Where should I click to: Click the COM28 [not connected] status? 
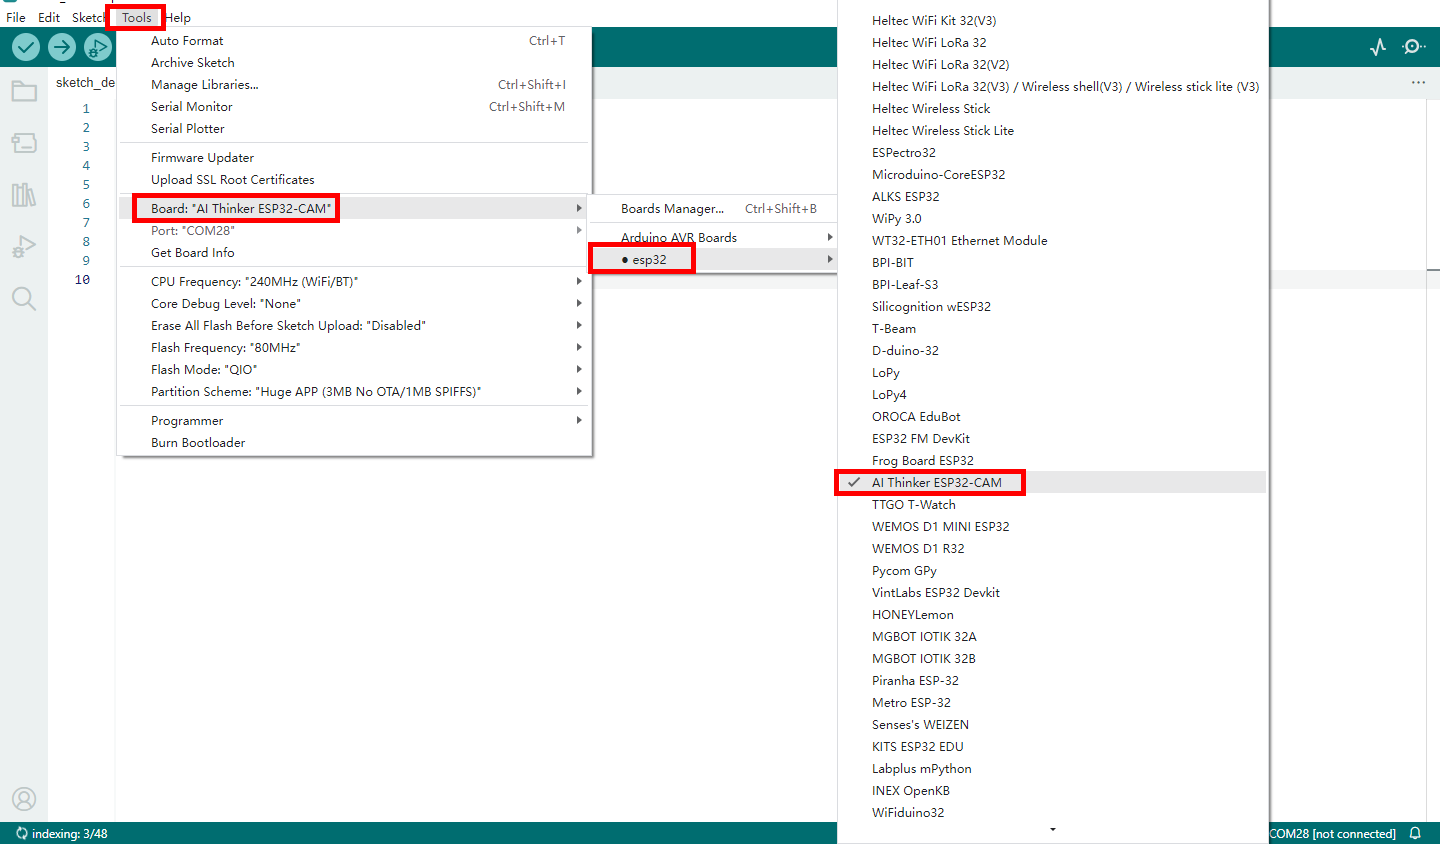[1332, 834]
